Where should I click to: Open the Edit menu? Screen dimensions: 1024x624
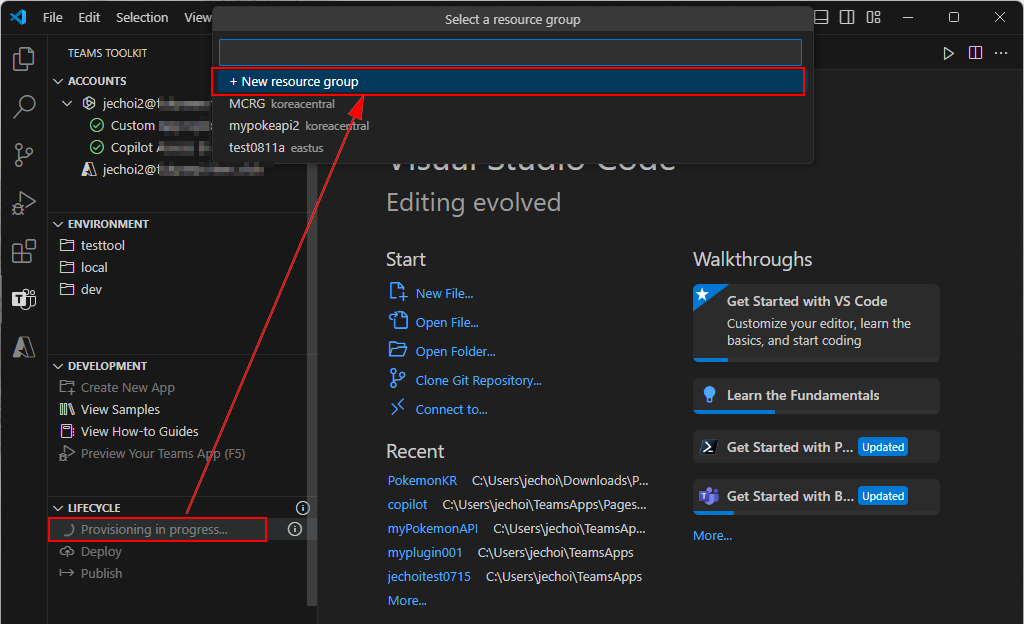pos(89,18)
